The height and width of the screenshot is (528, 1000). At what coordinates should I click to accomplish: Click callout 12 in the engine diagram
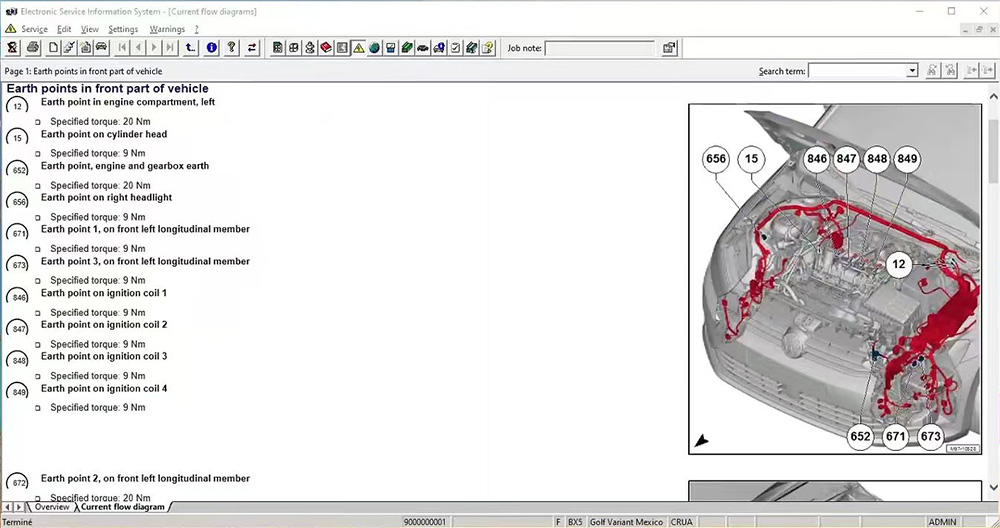tap(899, 264)
